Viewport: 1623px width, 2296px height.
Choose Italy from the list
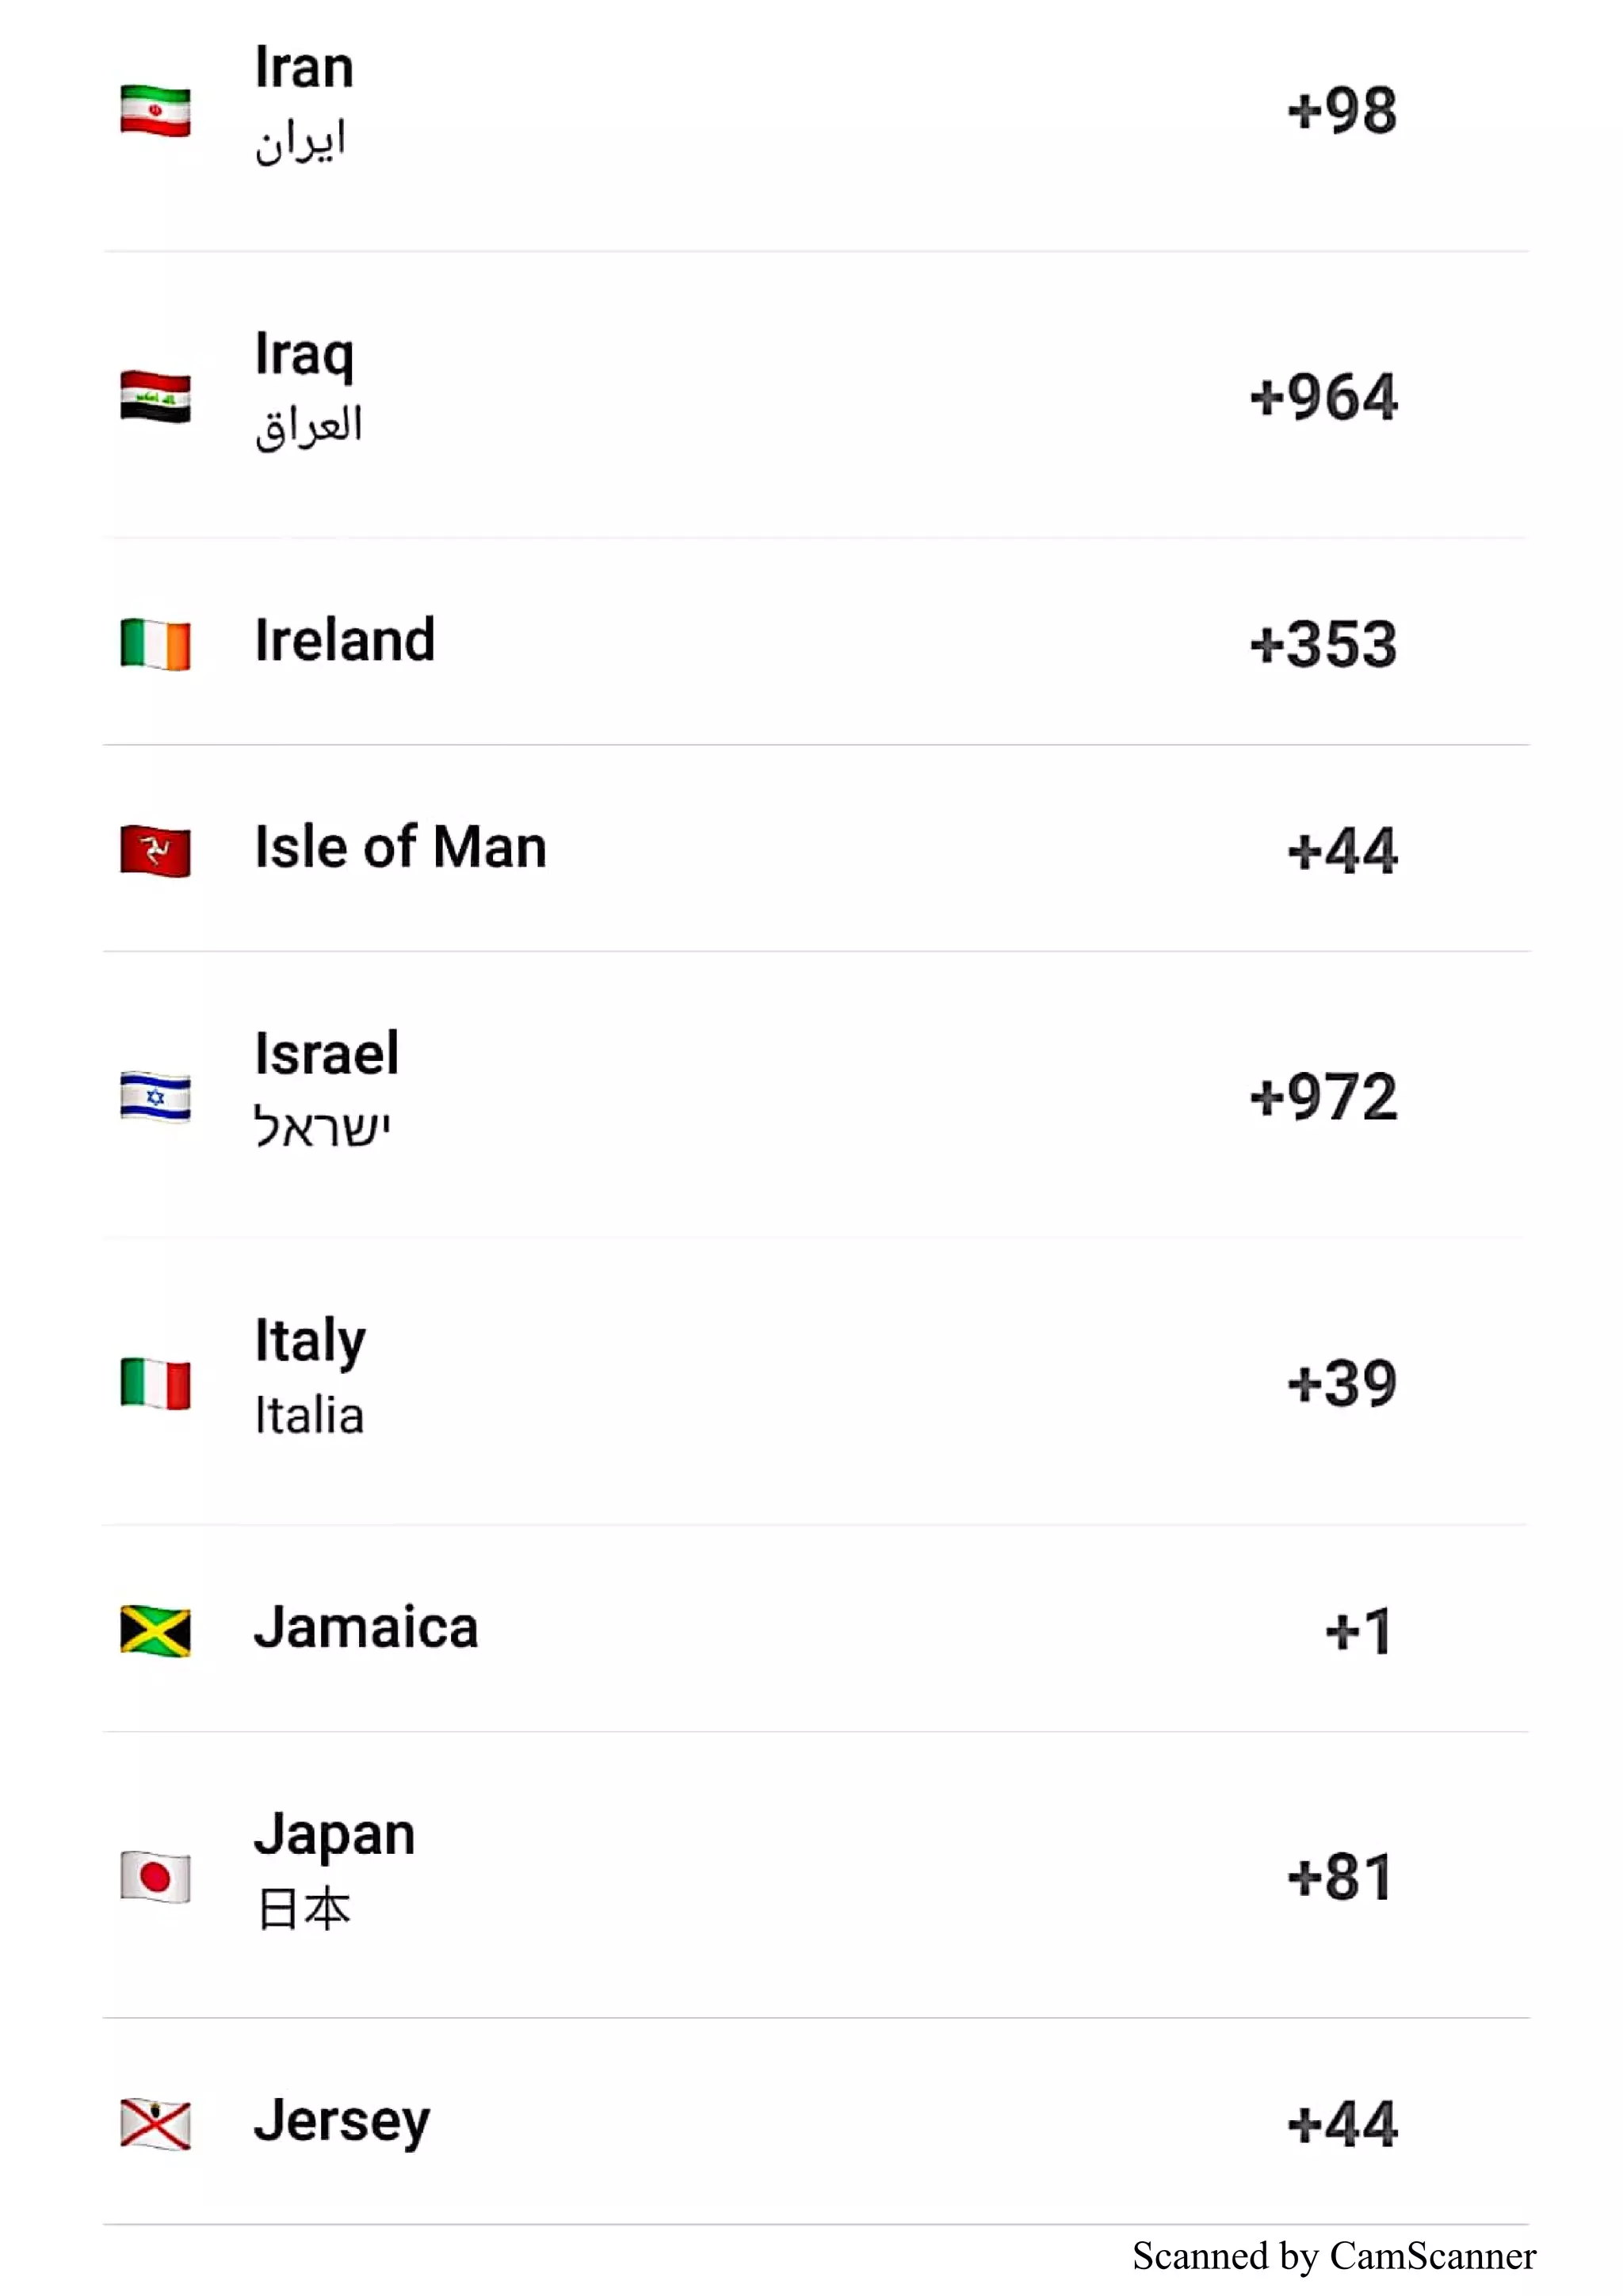click(816, 1381)
